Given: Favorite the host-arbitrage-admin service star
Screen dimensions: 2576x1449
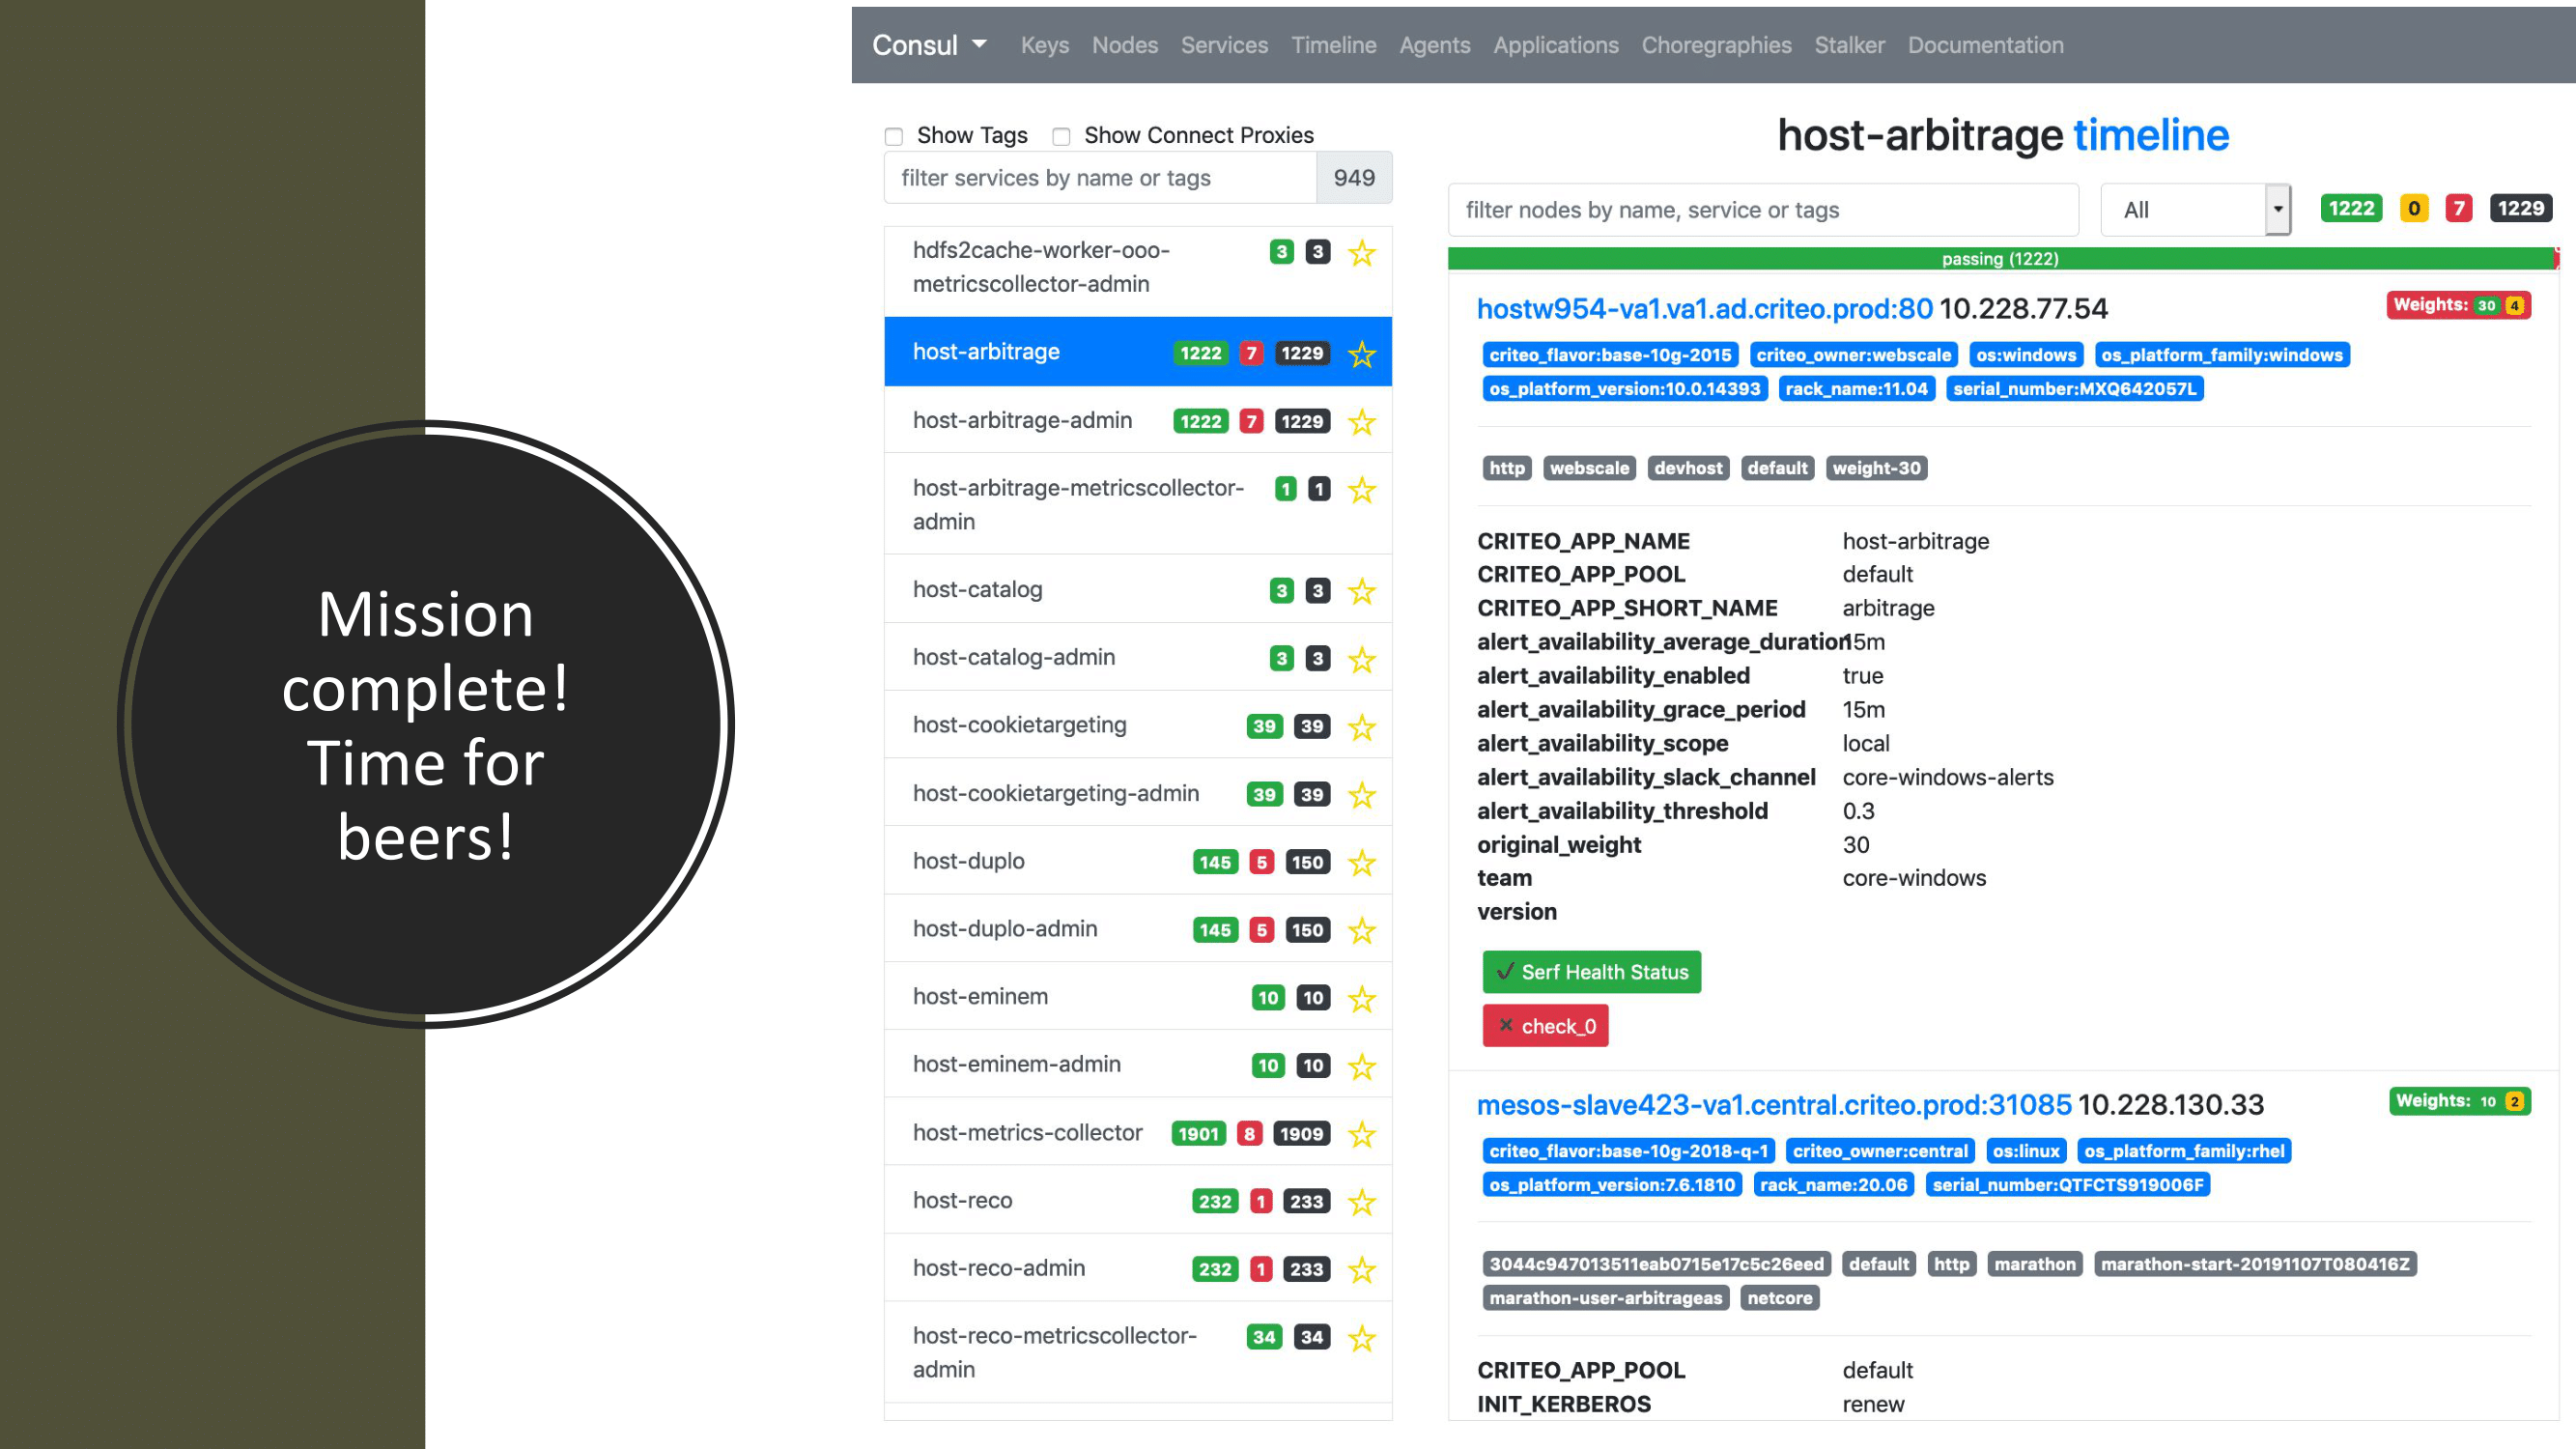Looking at the screenshot, I should [x=1361, y=422].
